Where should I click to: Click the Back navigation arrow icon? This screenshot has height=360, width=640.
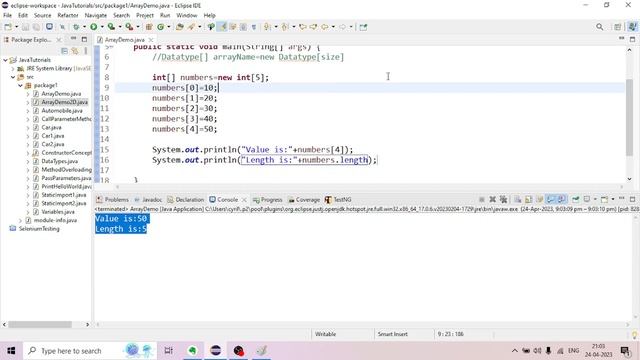pyautogui.click(x=324, y=27)
